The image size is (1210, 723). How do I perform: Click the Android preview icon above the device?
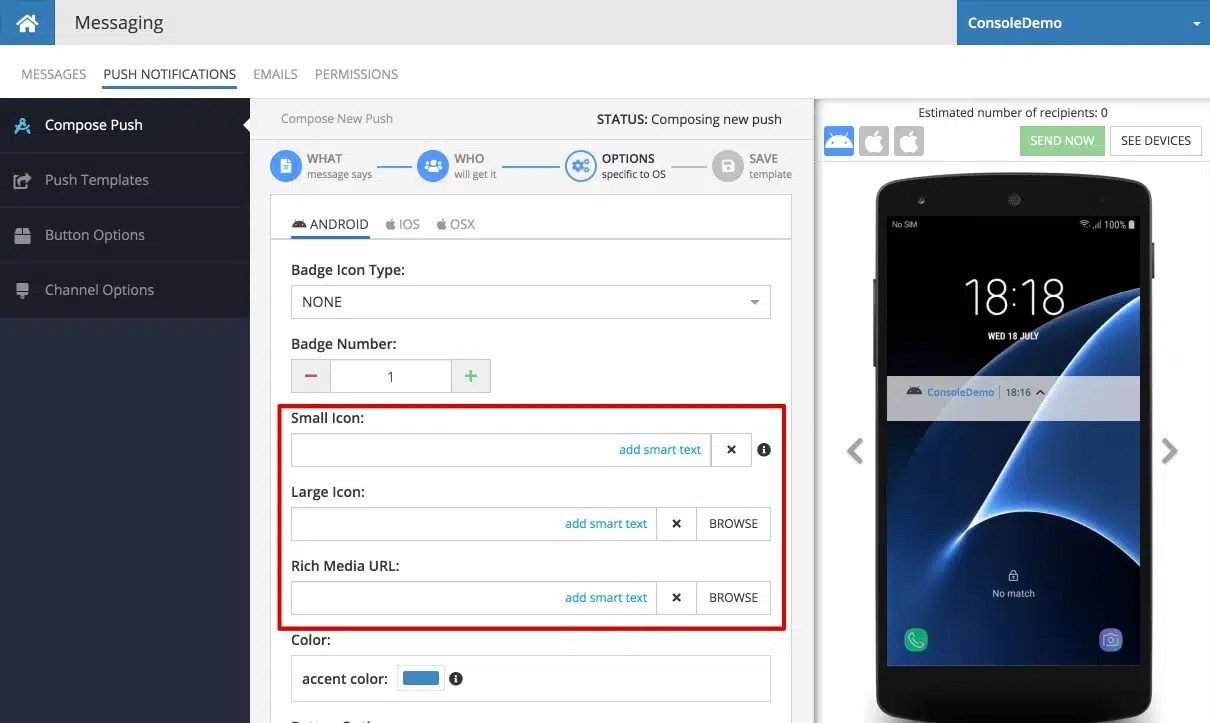(839, 140)
